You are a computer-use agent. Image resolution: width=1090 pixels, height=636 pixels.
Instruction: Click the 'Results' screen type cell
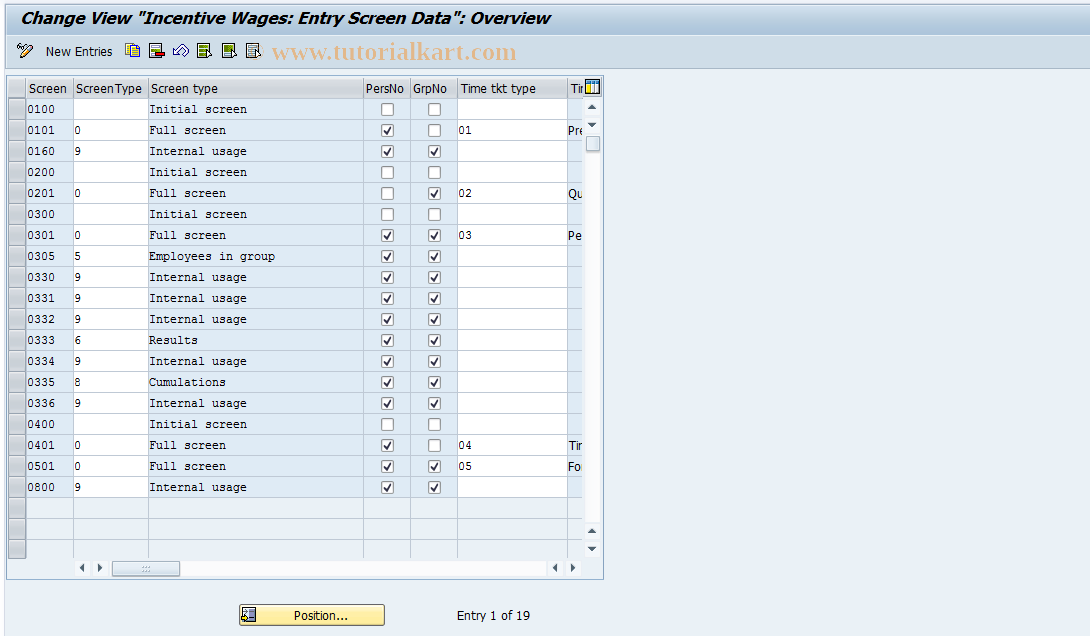click(256, 341)
